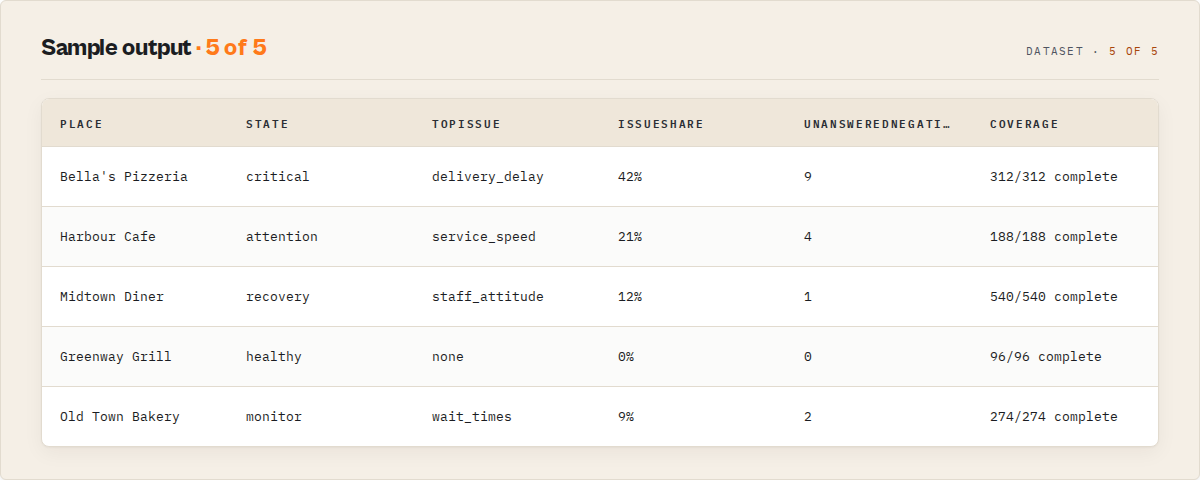Select the delivery_delay top issue cell

coord(488,177)
